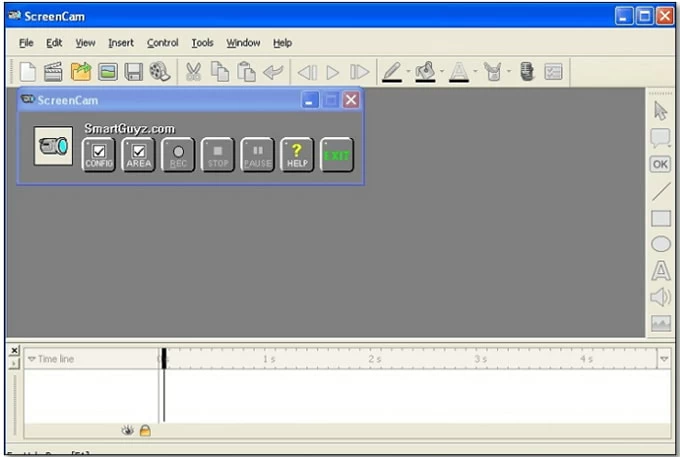The image size is (680, 457).
Task: Open dropdown at timeline ruler right end
Action: tap(664, 358)
